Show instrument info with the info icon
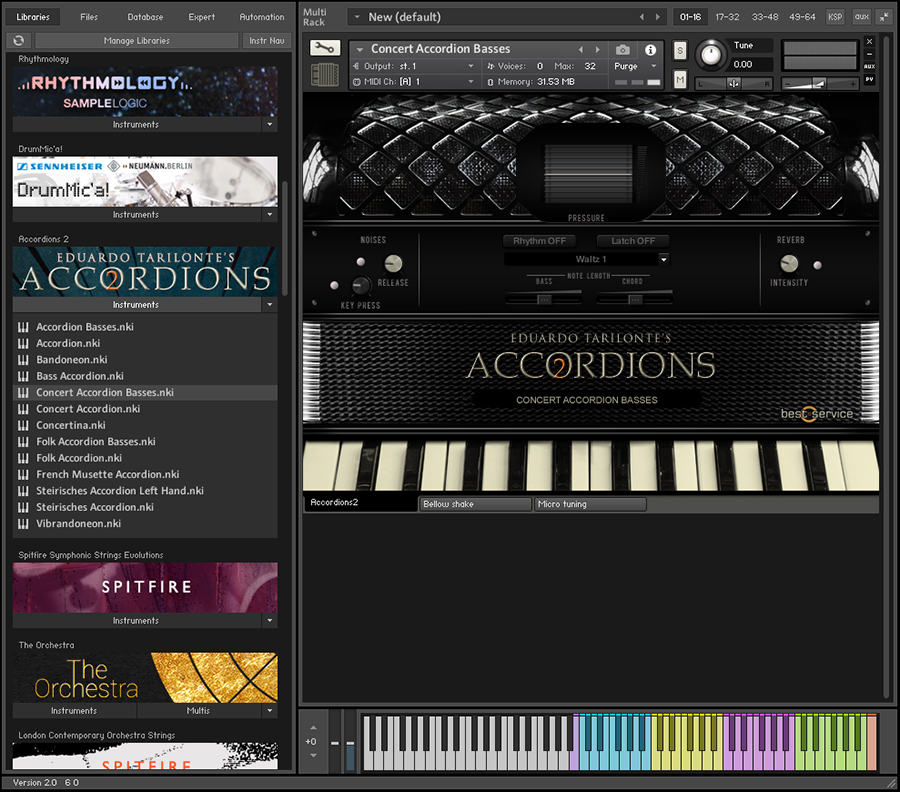The image size is (900, 792). pos(650,50)
